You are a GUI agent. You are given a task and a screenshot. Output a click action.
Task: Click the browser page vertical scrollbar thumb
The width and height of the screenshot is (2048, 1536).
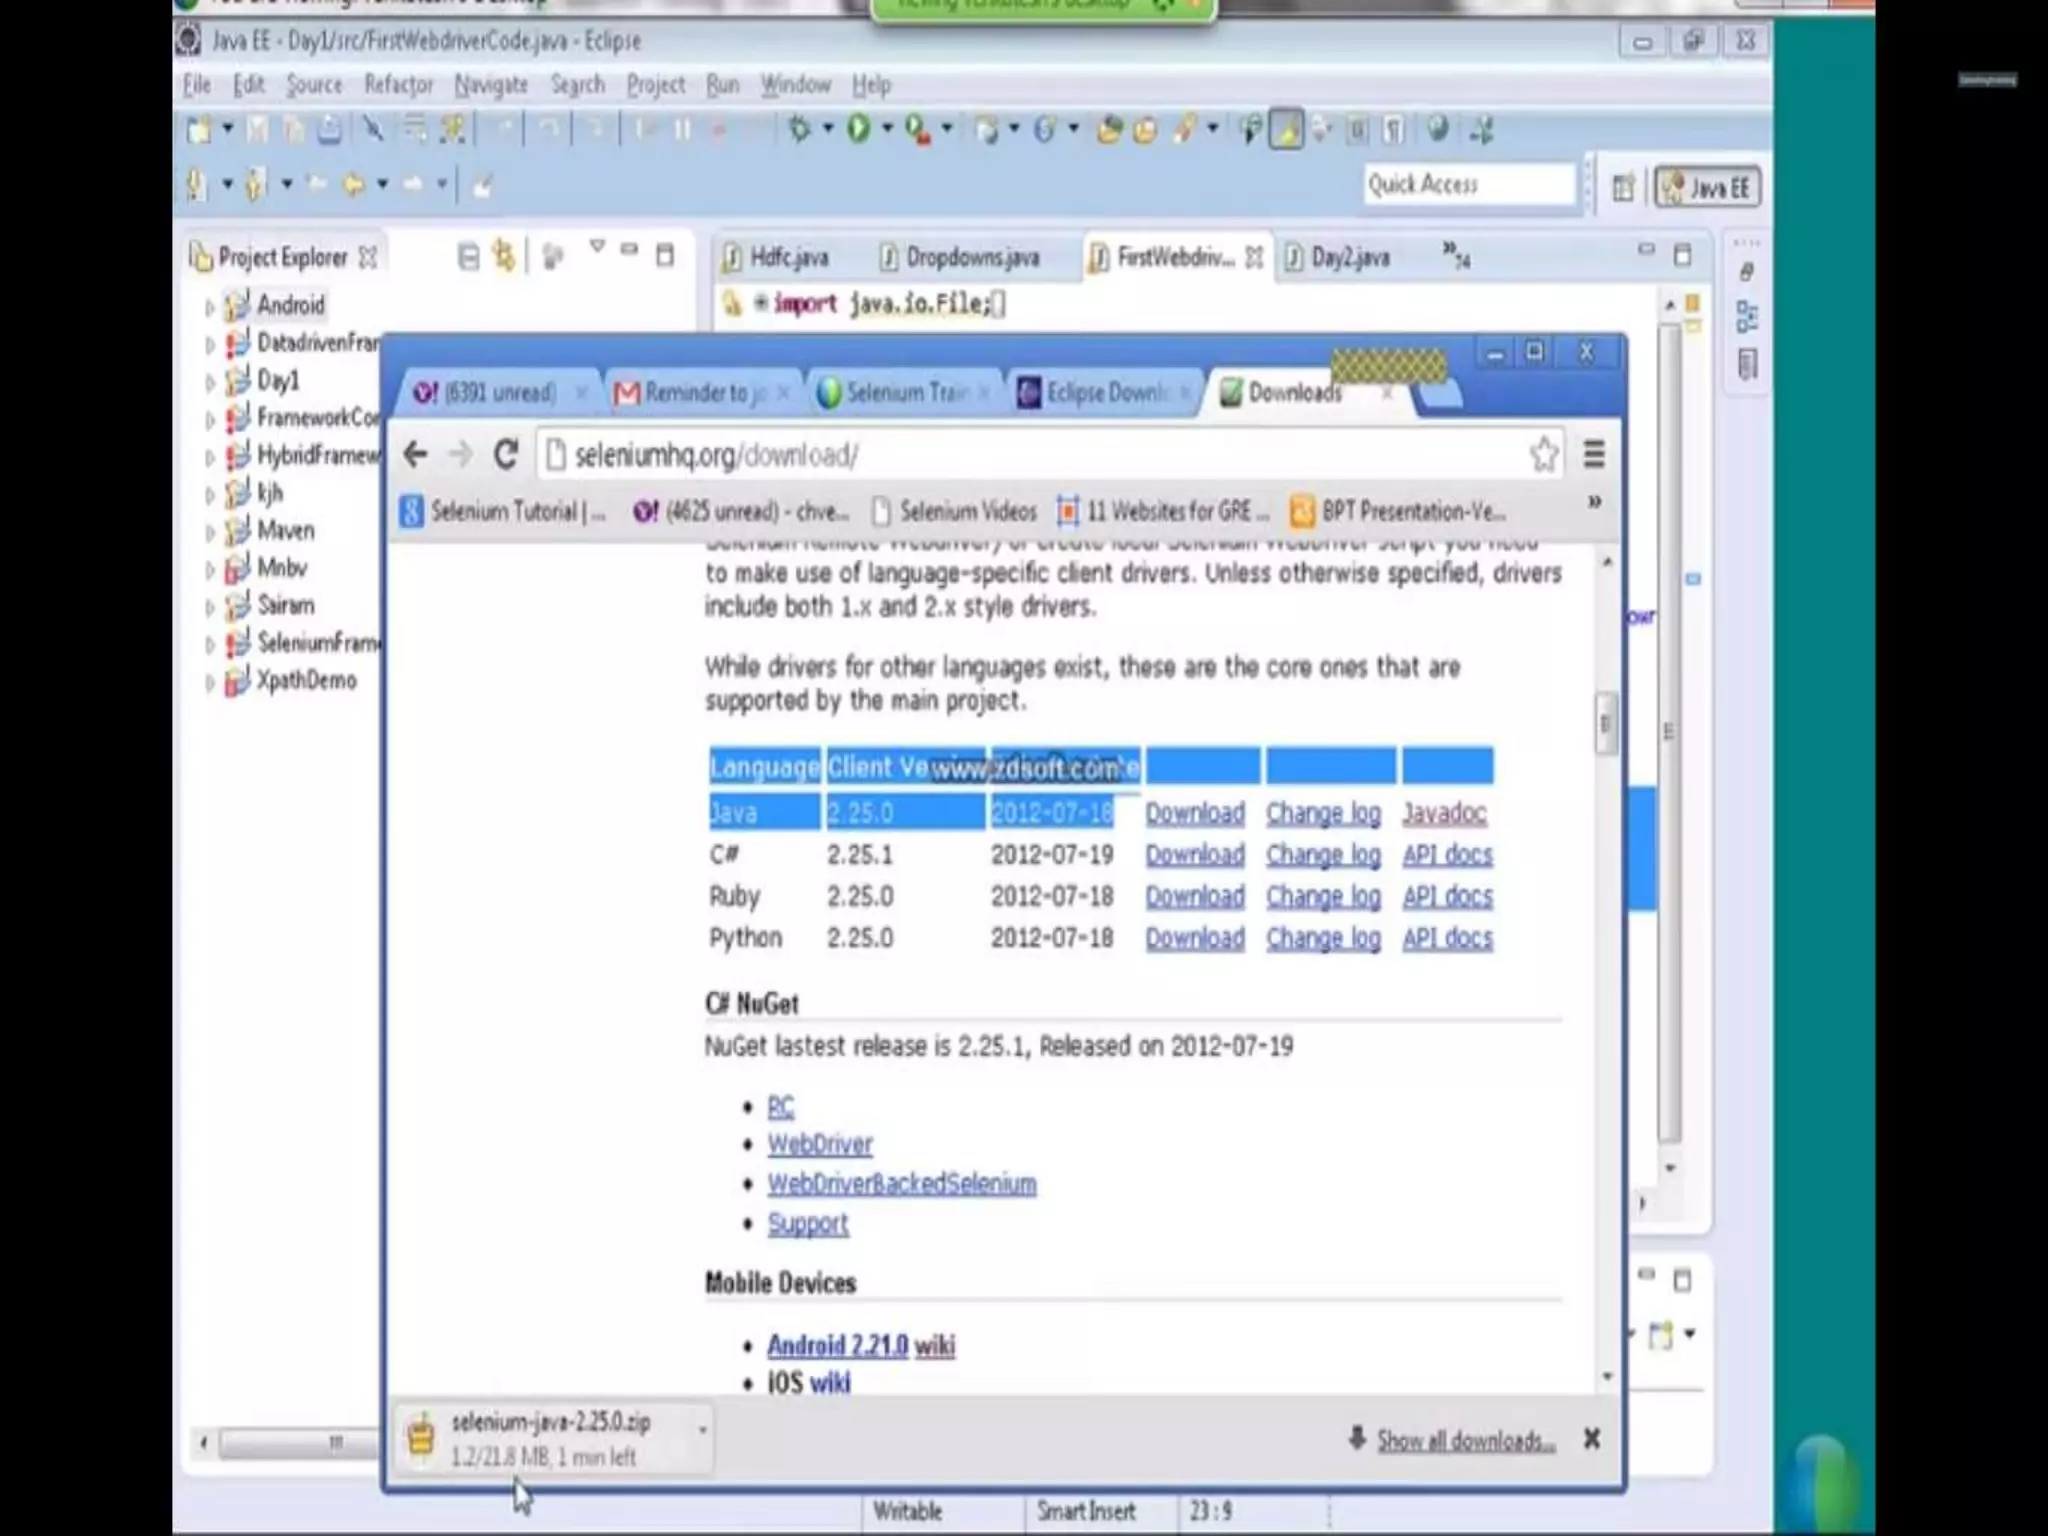1605,723
